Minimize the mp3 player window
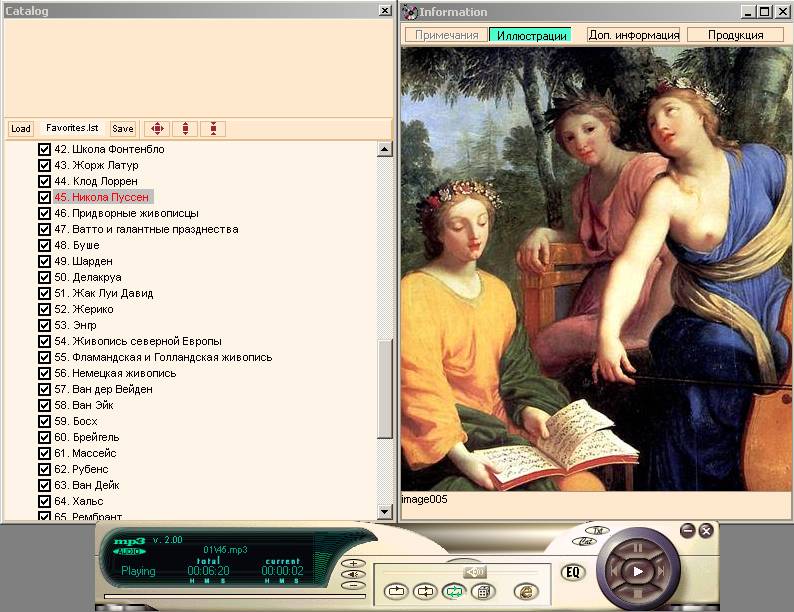 687,530
